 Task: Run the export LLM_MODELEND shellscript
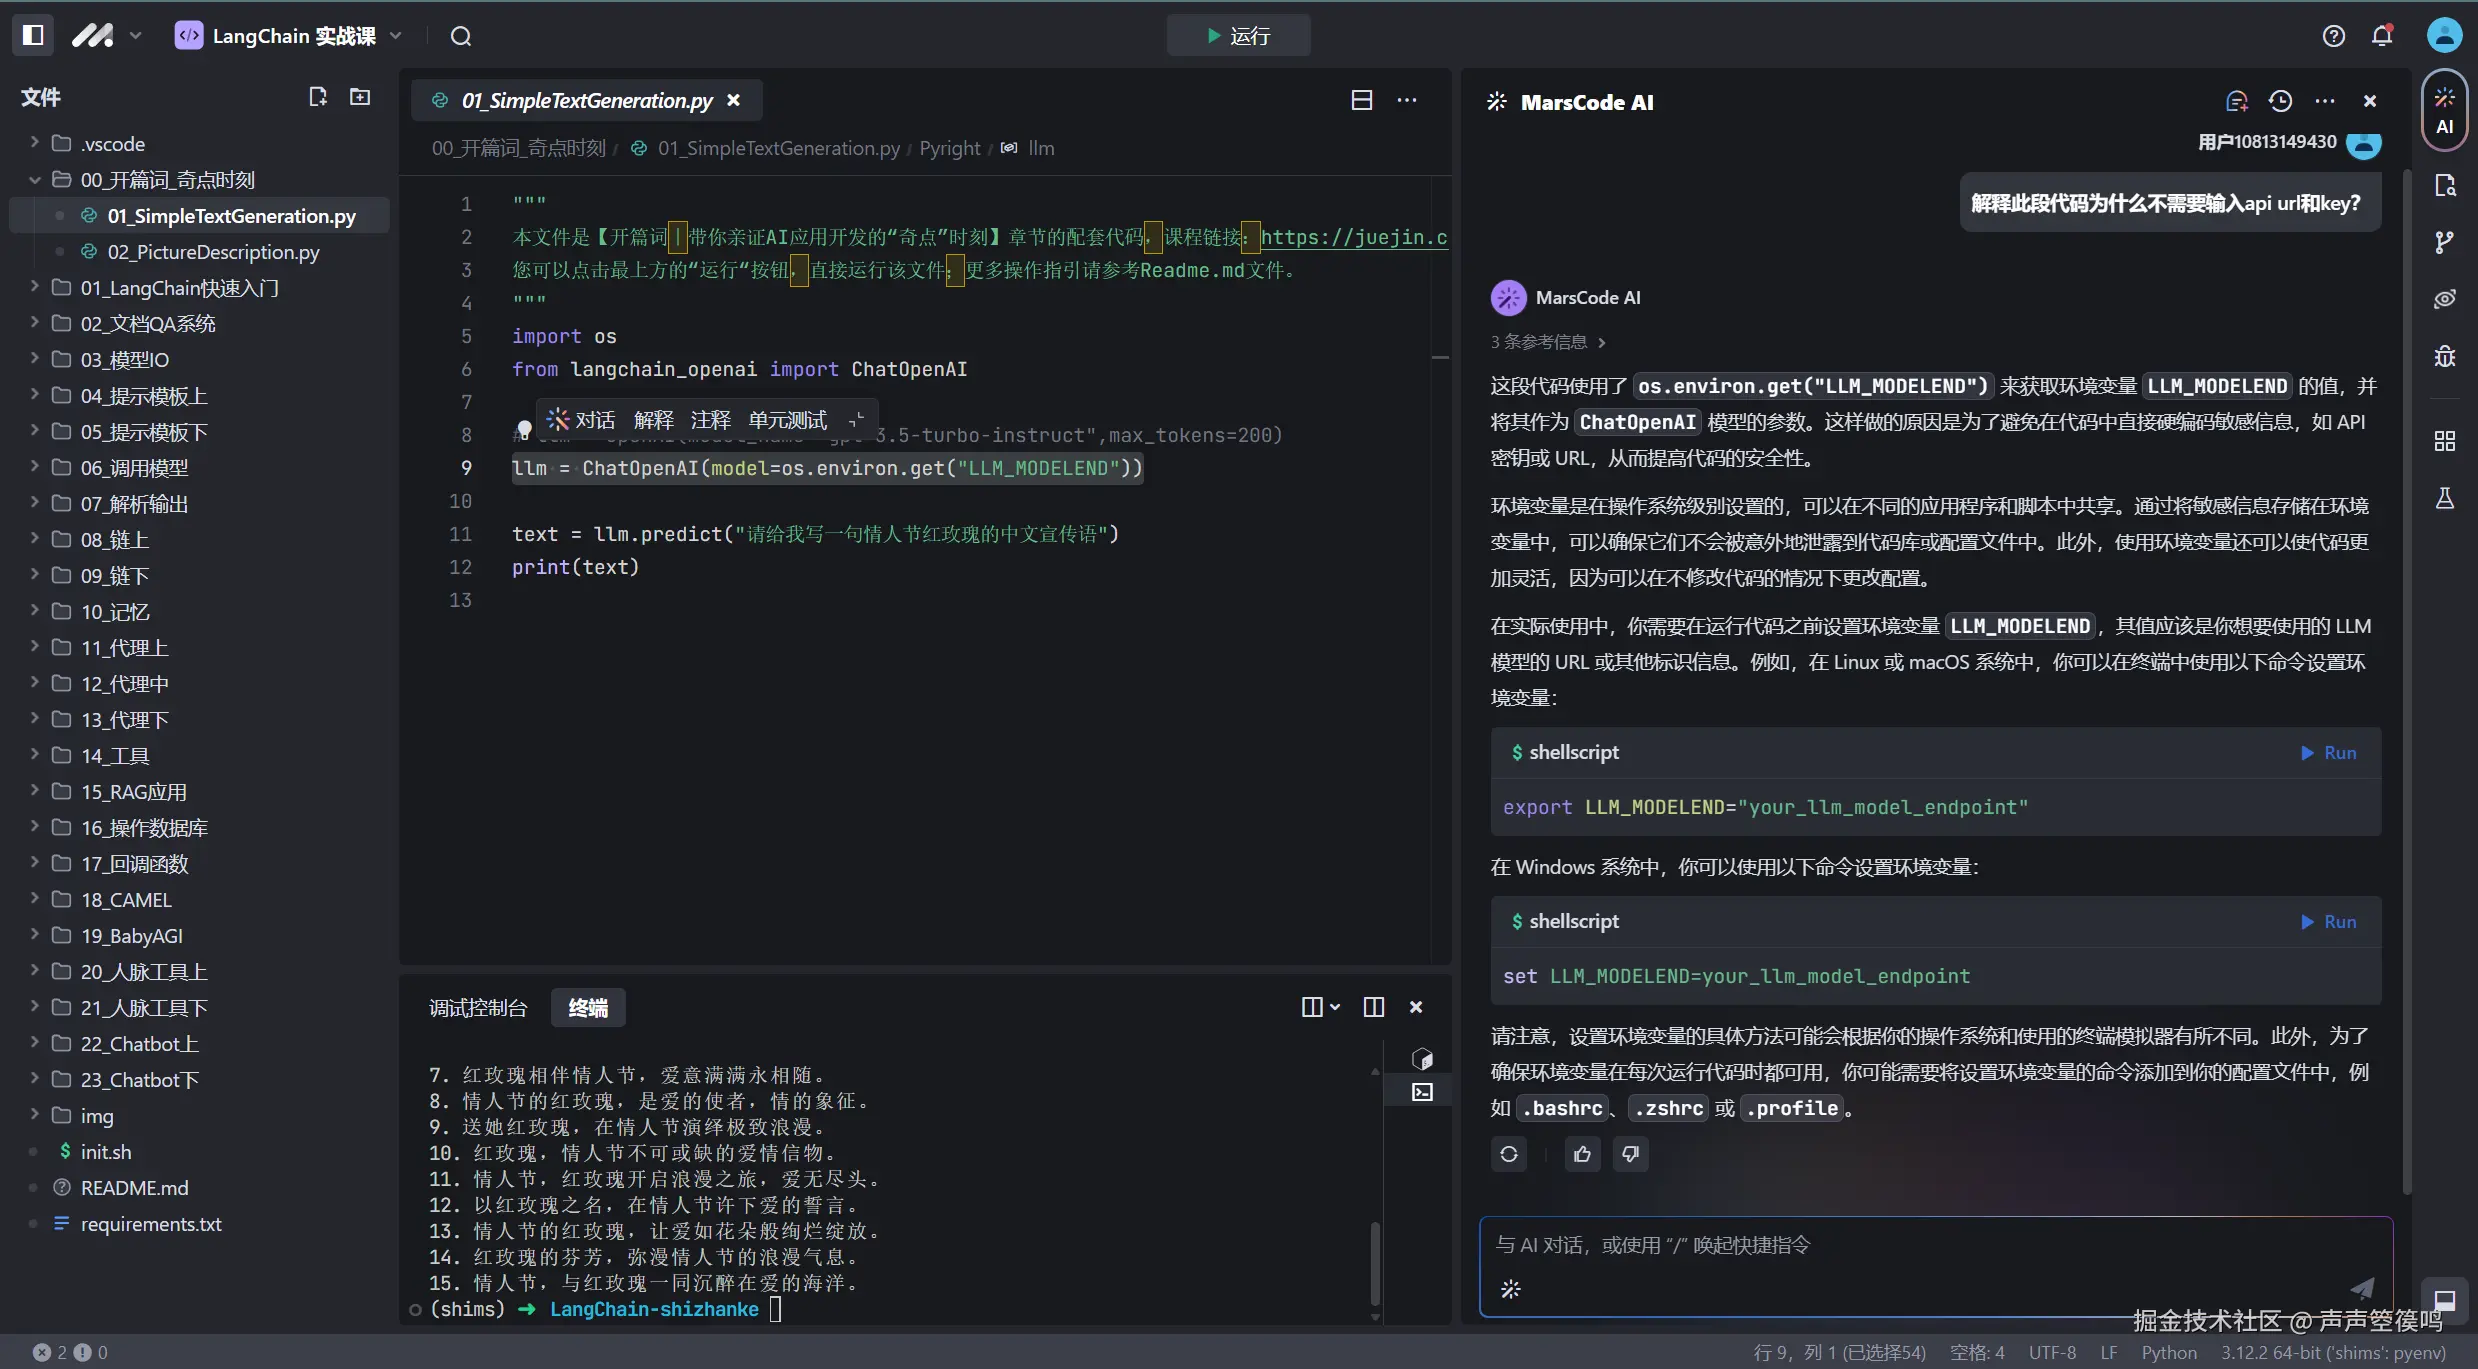(x=2328, y=753)
